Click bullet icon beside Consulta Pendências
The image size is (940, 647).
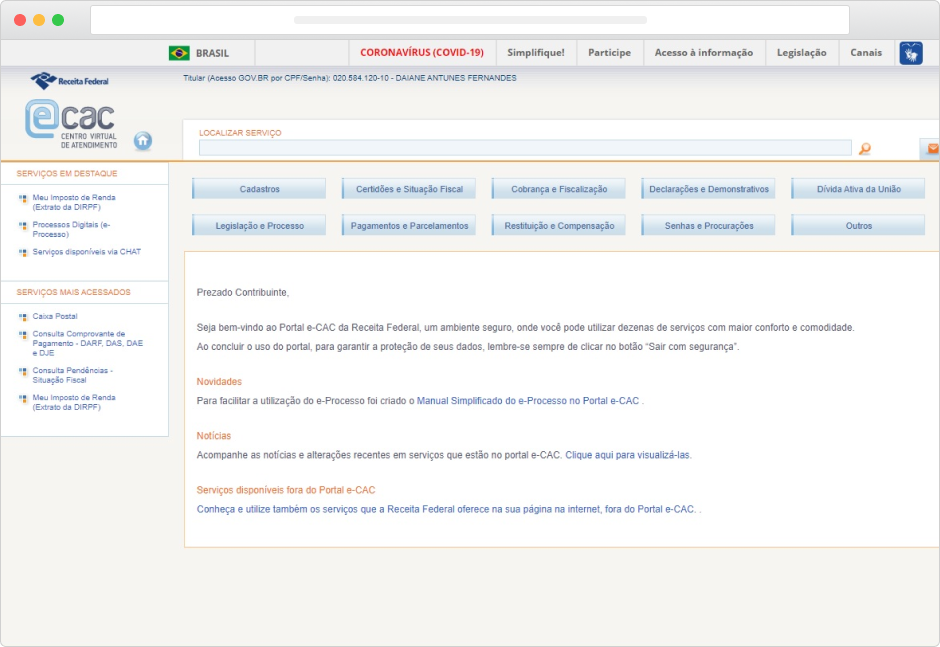coord(23,371)
